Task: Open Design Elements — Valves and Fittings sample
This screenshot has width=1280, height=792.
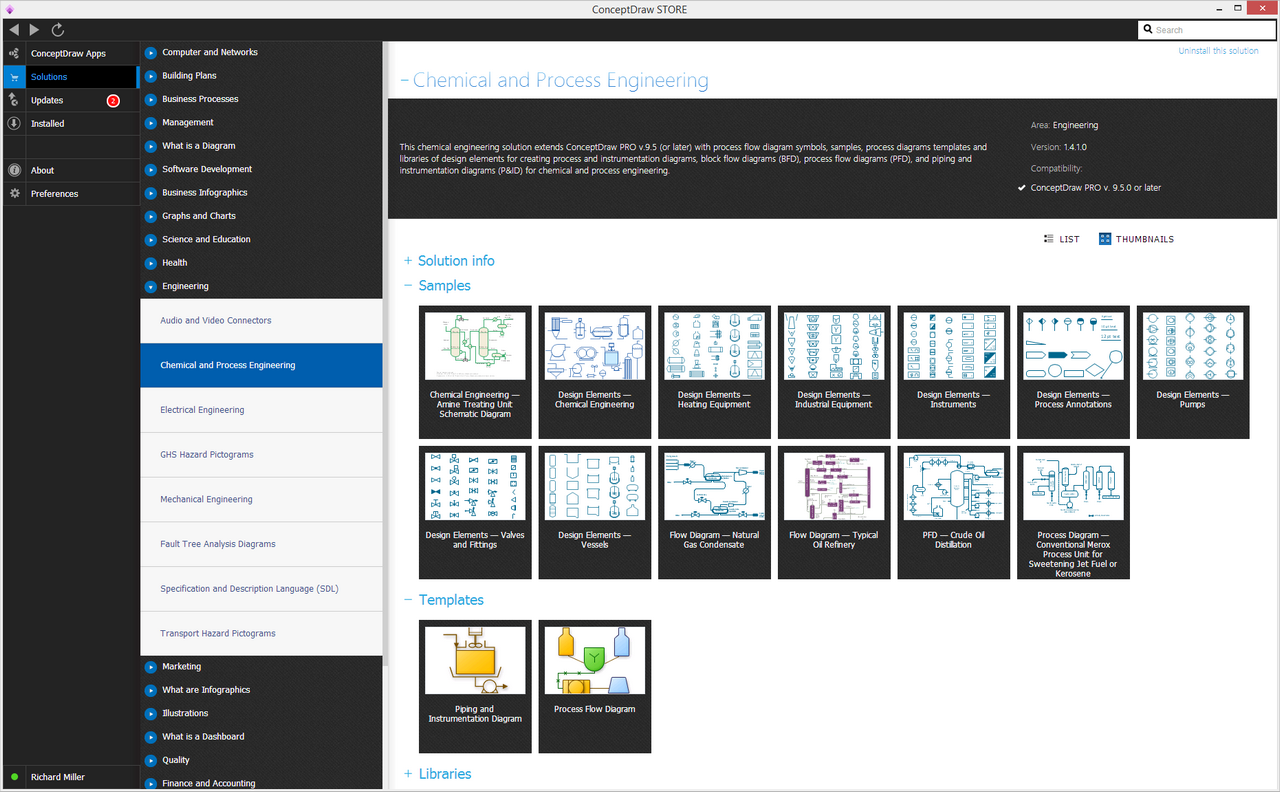Action: (x=475, y=513)
